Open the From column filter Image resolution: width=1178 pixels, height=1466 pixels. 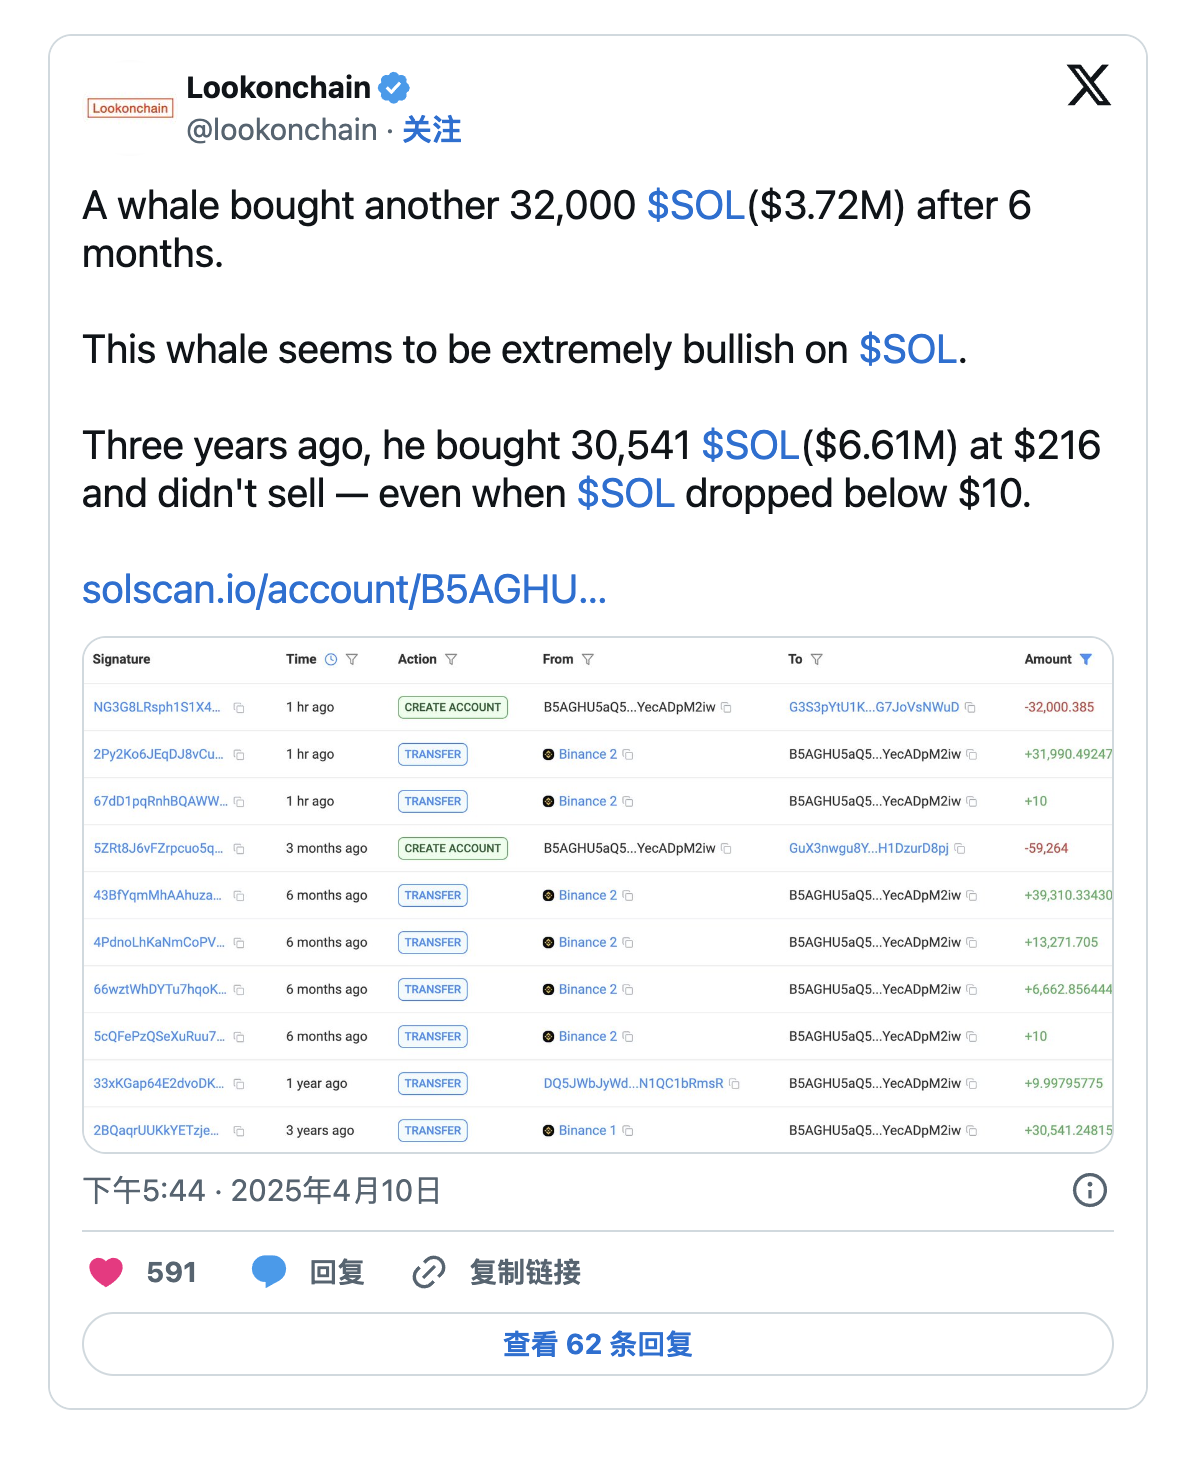[588, 660]
